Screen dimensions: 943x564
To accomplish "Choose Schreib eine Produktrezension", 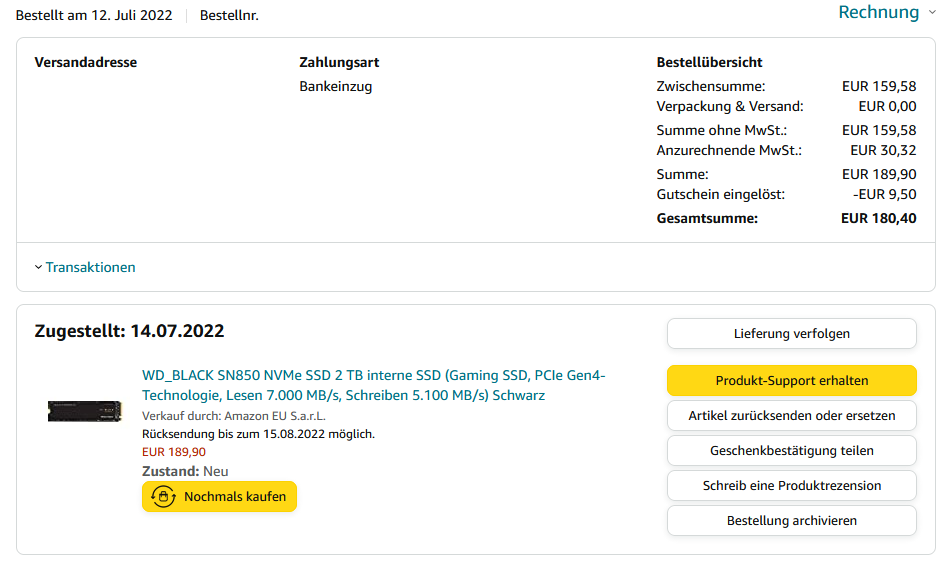I will [791, 485].
